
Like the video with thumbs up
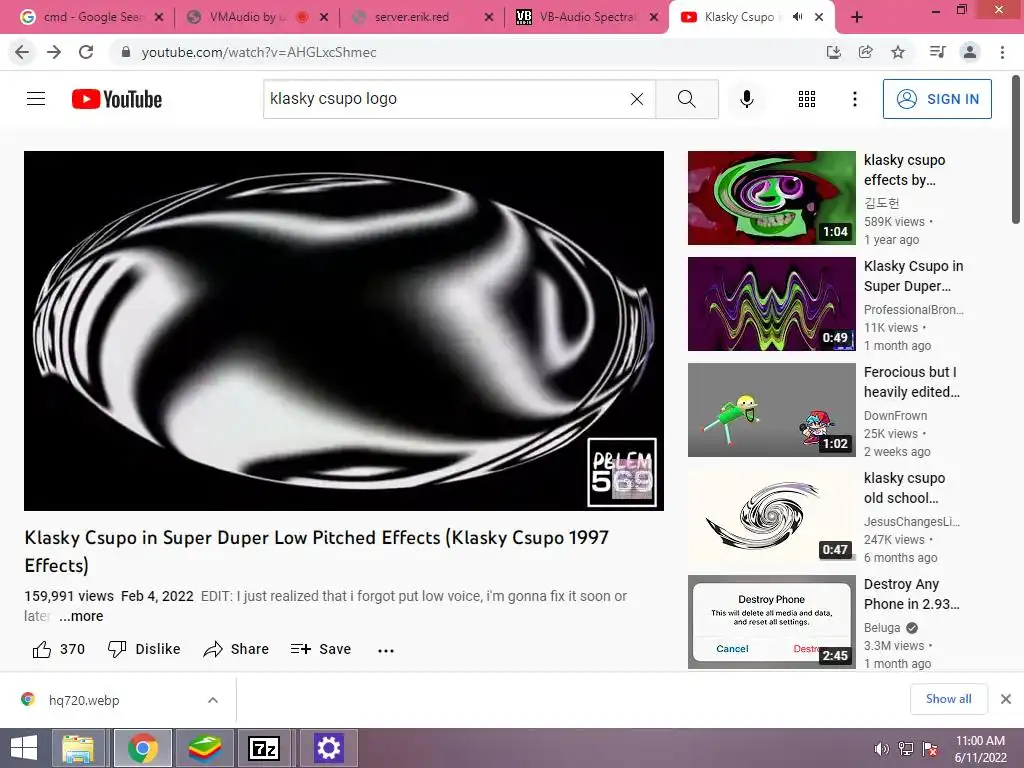59,649
